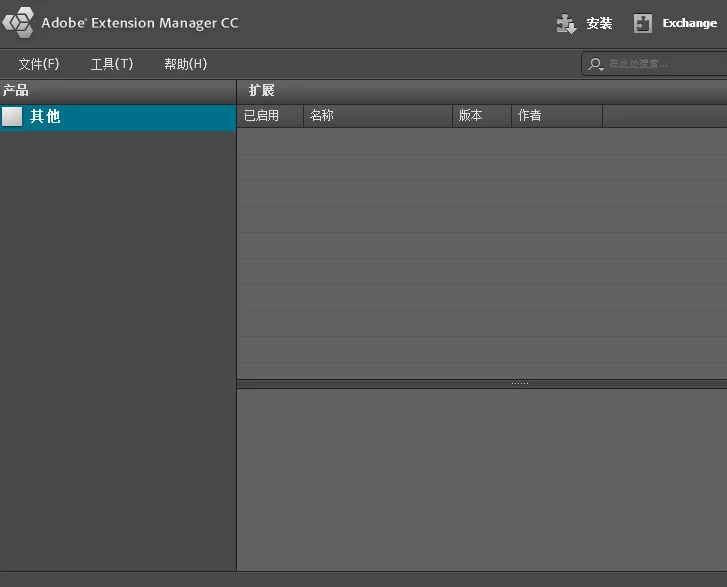Sort by the 作者 column header
The image size is (727, 587).
557,115
